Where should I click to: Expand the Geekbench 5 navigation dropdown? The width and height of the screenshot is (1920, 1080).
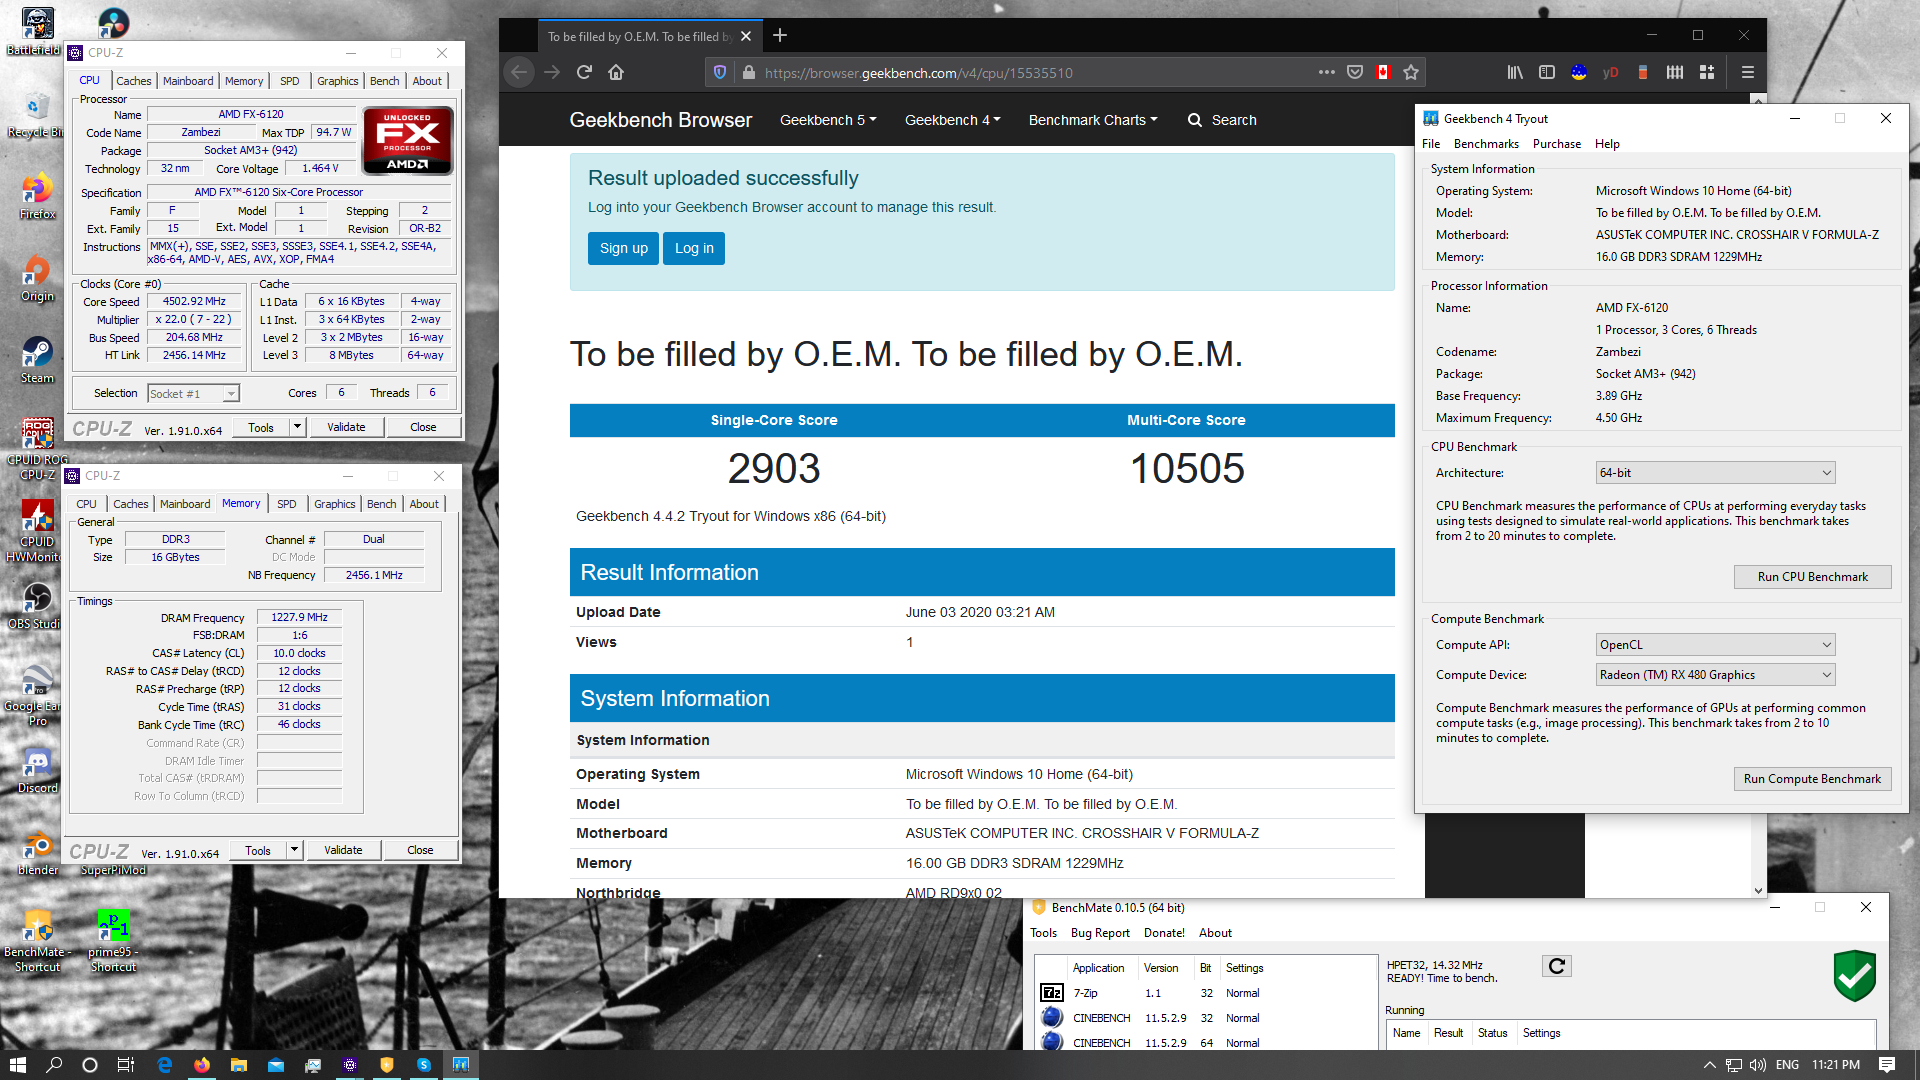pyautogui.click(x=828, y=120)
